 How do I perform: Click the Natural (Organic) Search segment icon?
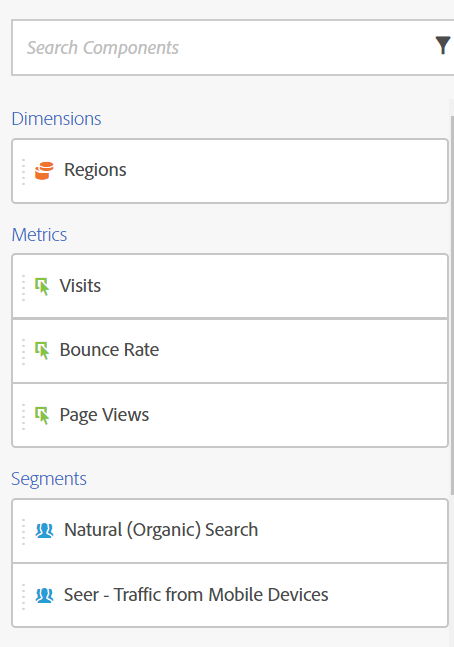44,530
